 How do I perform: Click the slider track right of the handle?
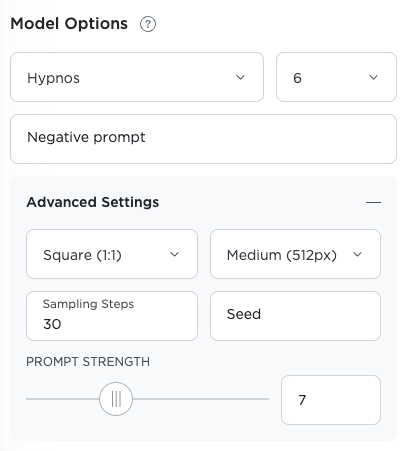[201, 399]
